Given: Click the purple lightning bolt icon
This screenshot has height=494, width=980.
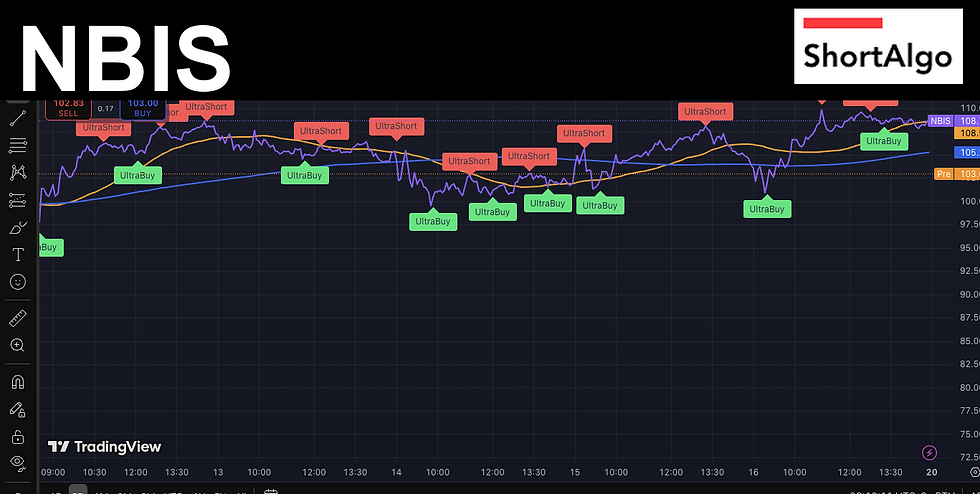Looking at the screenshot, I should tap(929, 452).
